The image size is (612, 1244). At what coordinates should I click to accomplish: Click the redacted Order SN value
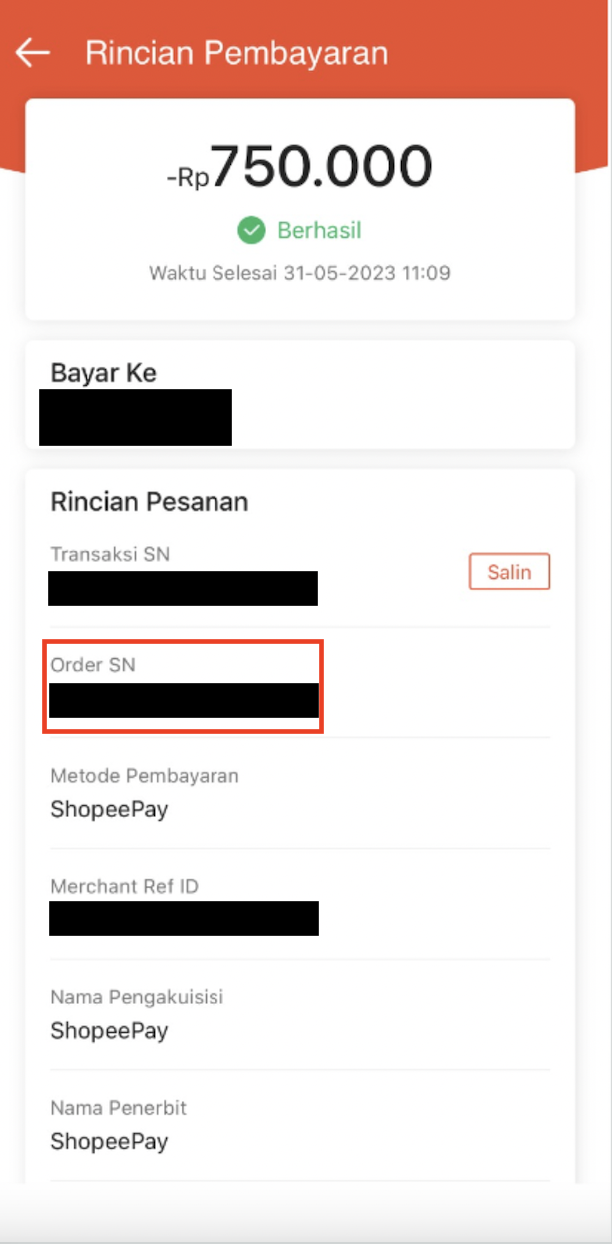(x=184, y=700)
